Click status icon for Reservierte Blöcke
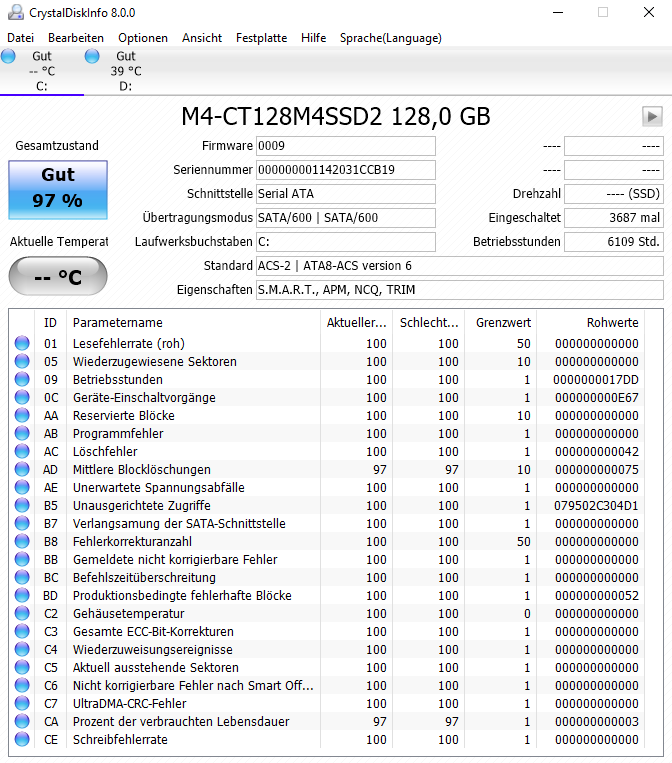 [x=22, y=415]
